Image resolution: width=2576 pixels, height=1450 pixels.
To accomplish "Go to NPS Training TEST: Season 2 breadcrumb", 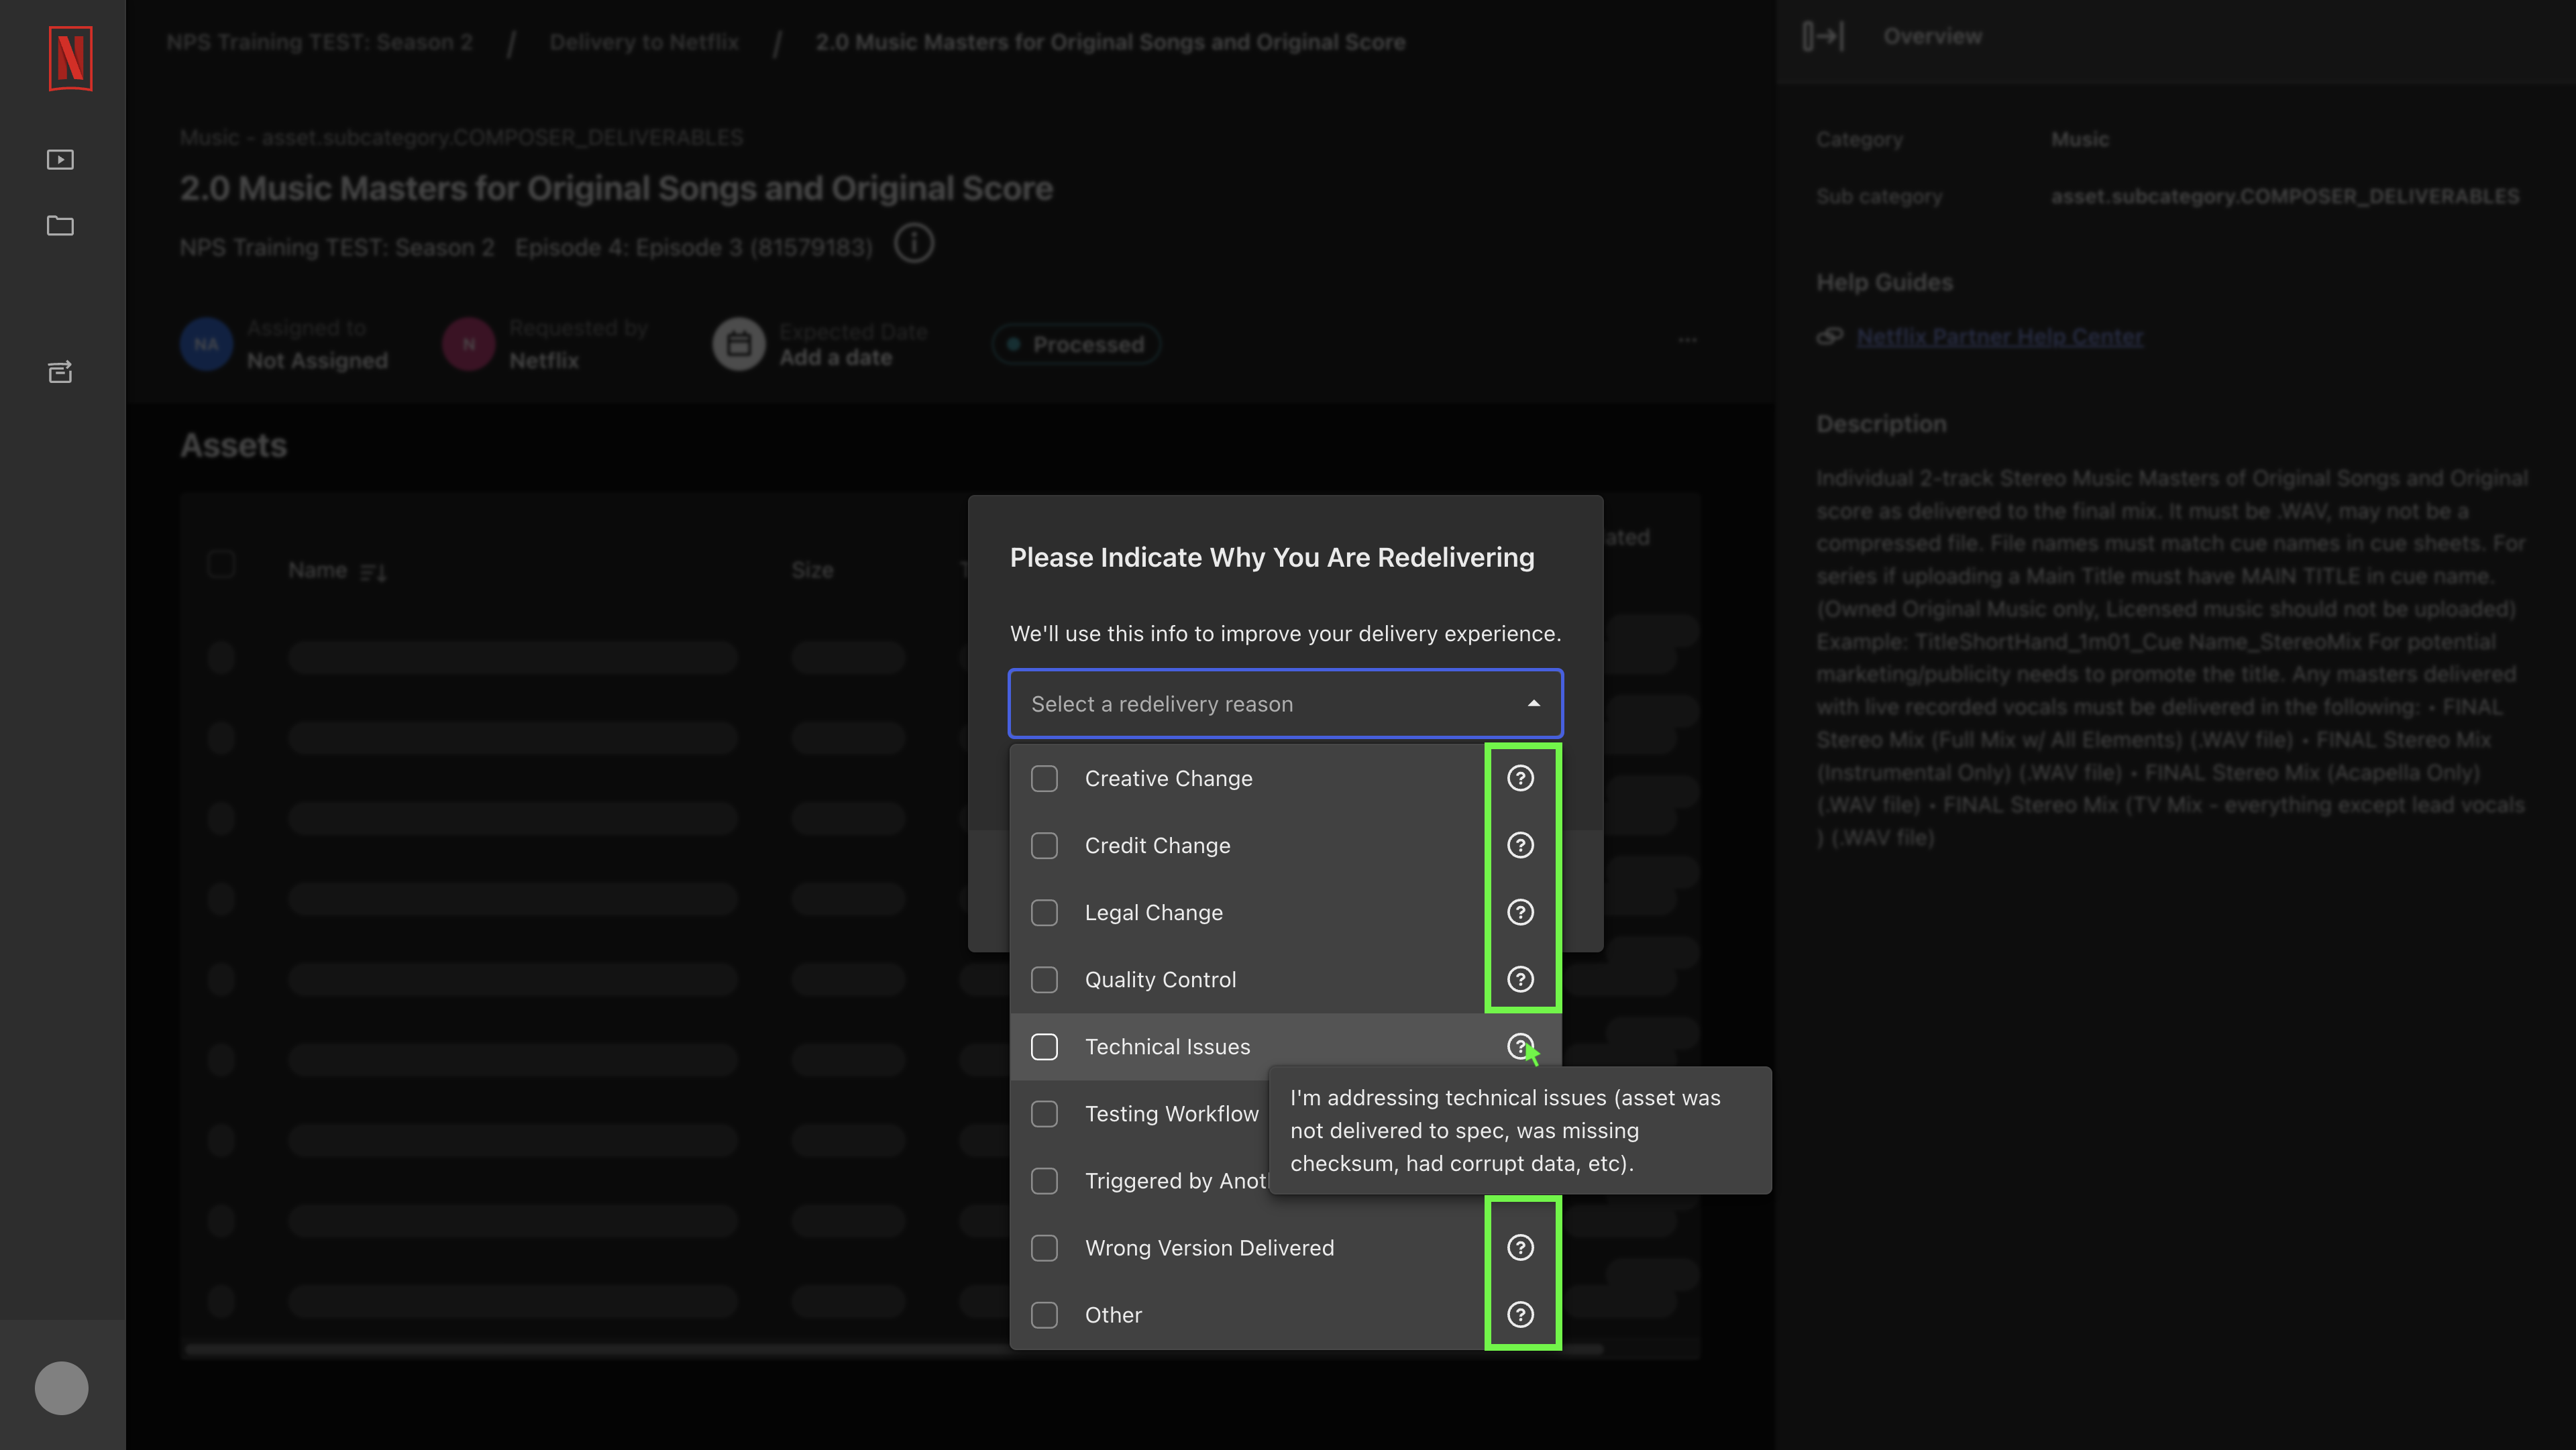I will (x=319, y=42).
